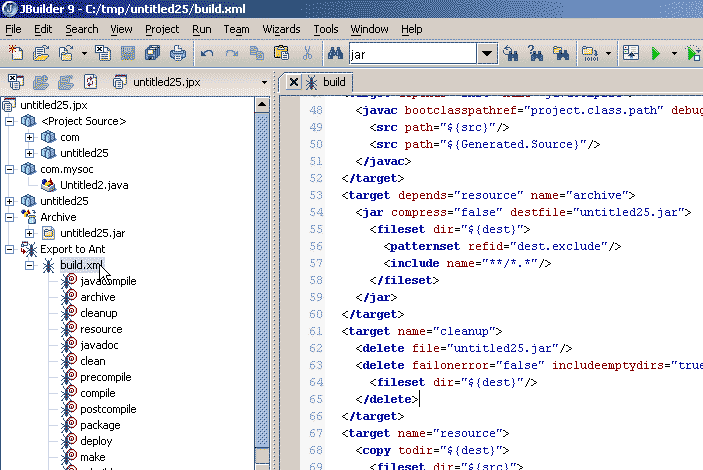Click the Undo arrow icon
The width and height of the screenshot is (703, 470).
pos(207,53)
